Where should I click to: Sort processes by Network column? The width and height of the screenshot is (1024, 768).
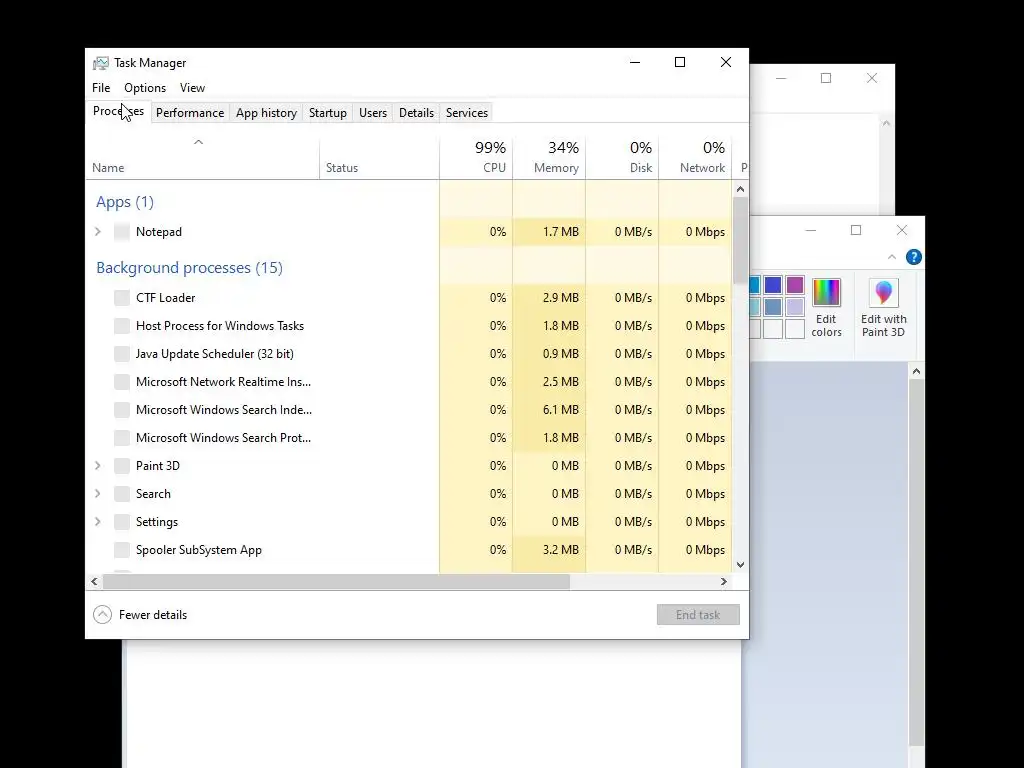[696, 158]
